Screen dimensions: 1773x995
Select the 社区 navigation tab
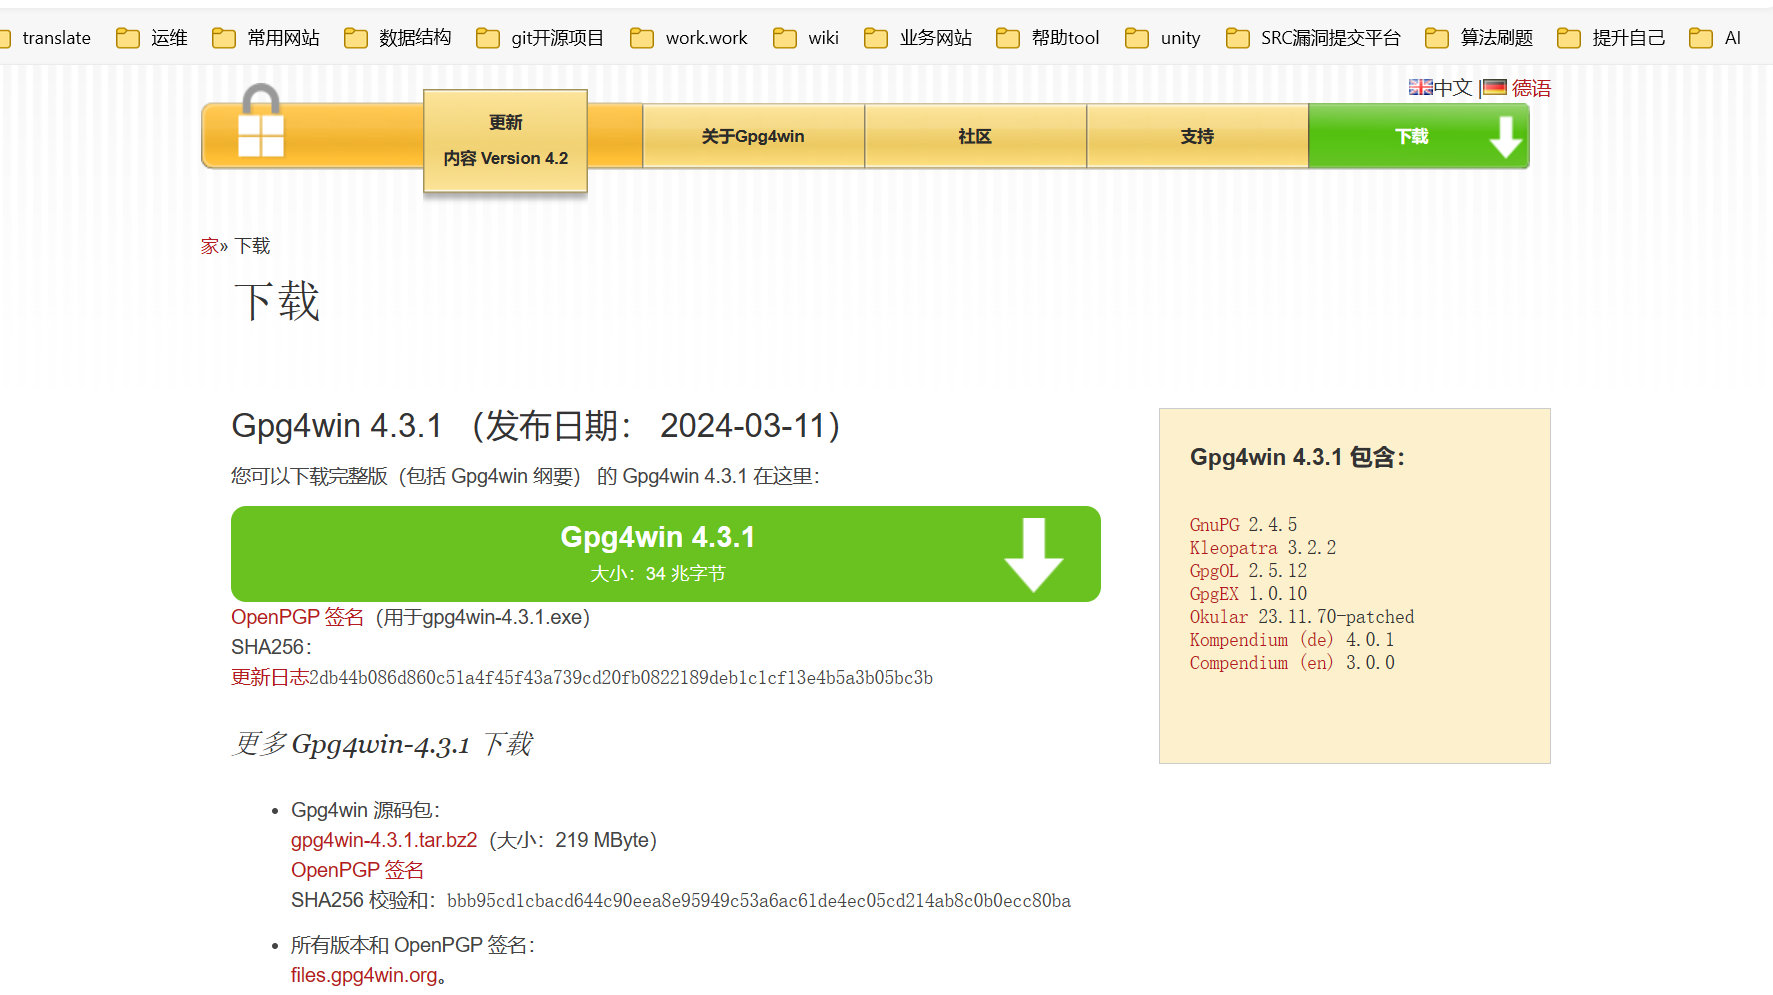tap(975, 136)
